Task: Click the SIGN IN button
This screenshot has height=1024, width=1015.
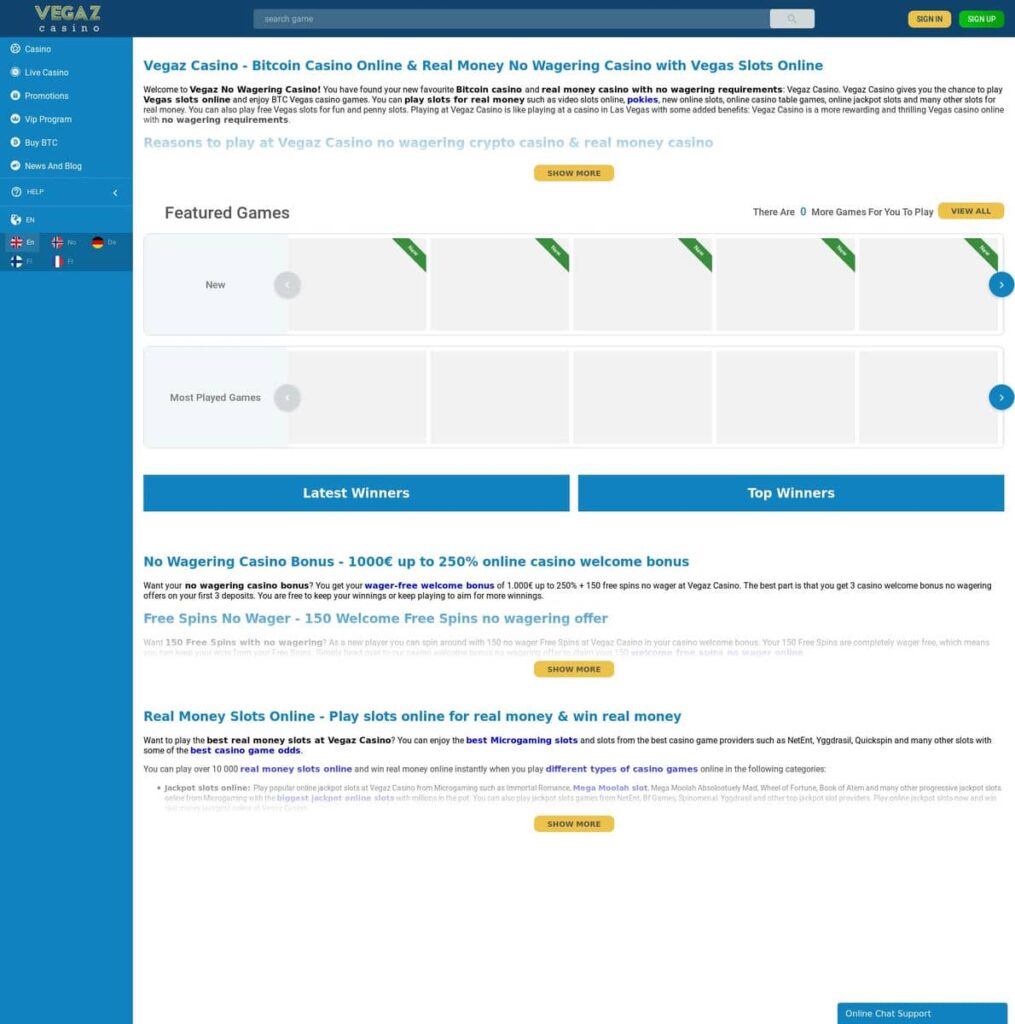Action: 929,19
